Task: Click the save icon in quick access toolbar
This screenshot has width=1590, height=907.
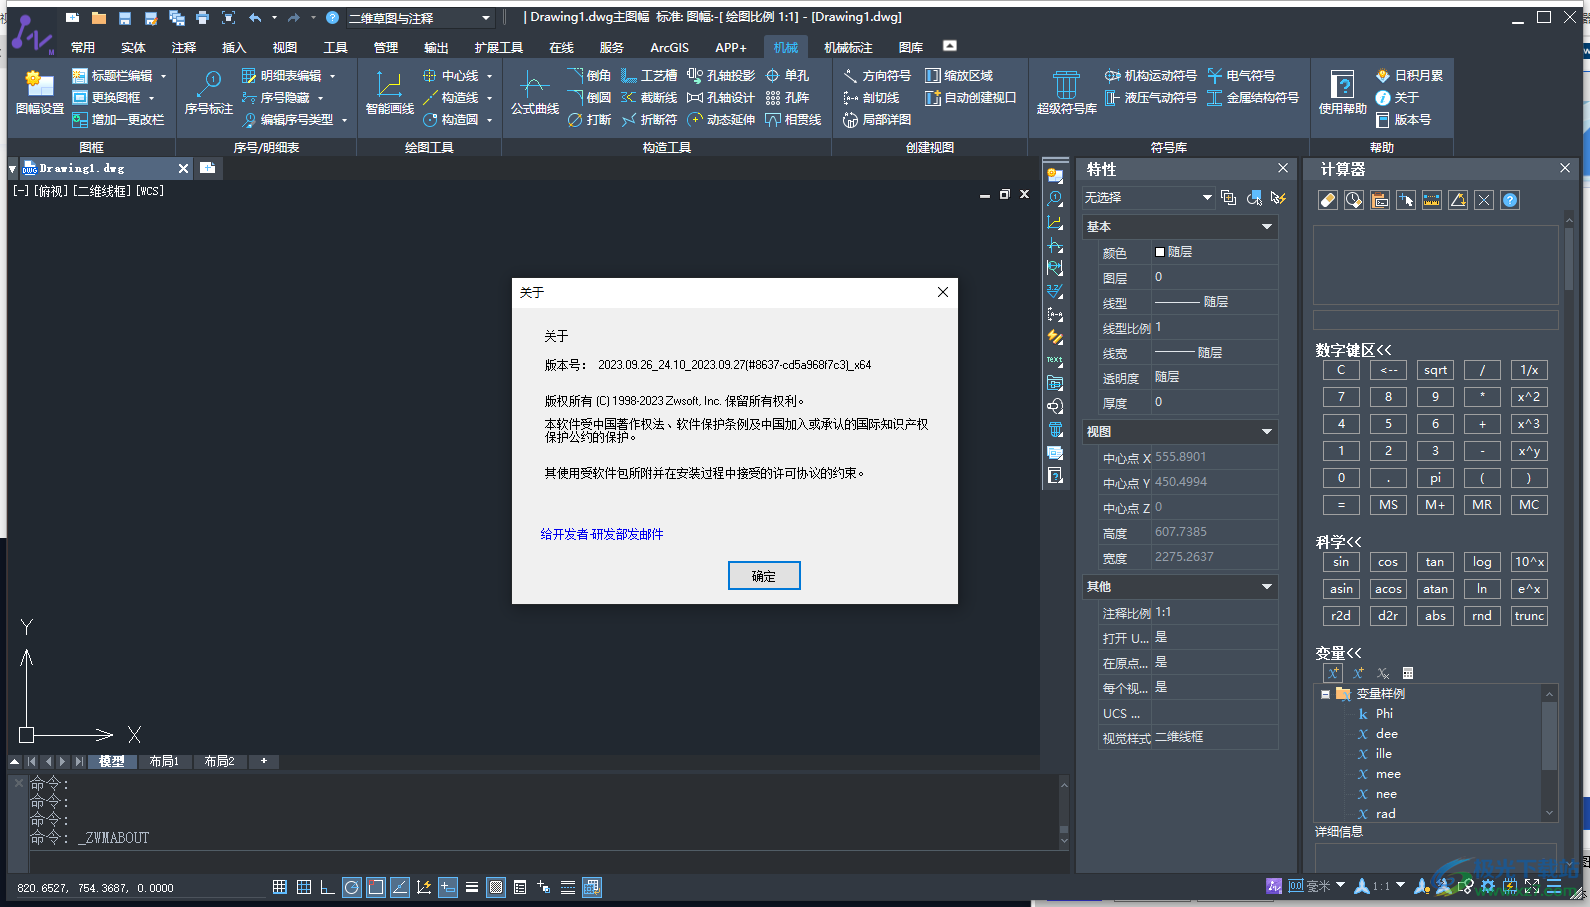Action: [x=125, y=18]
